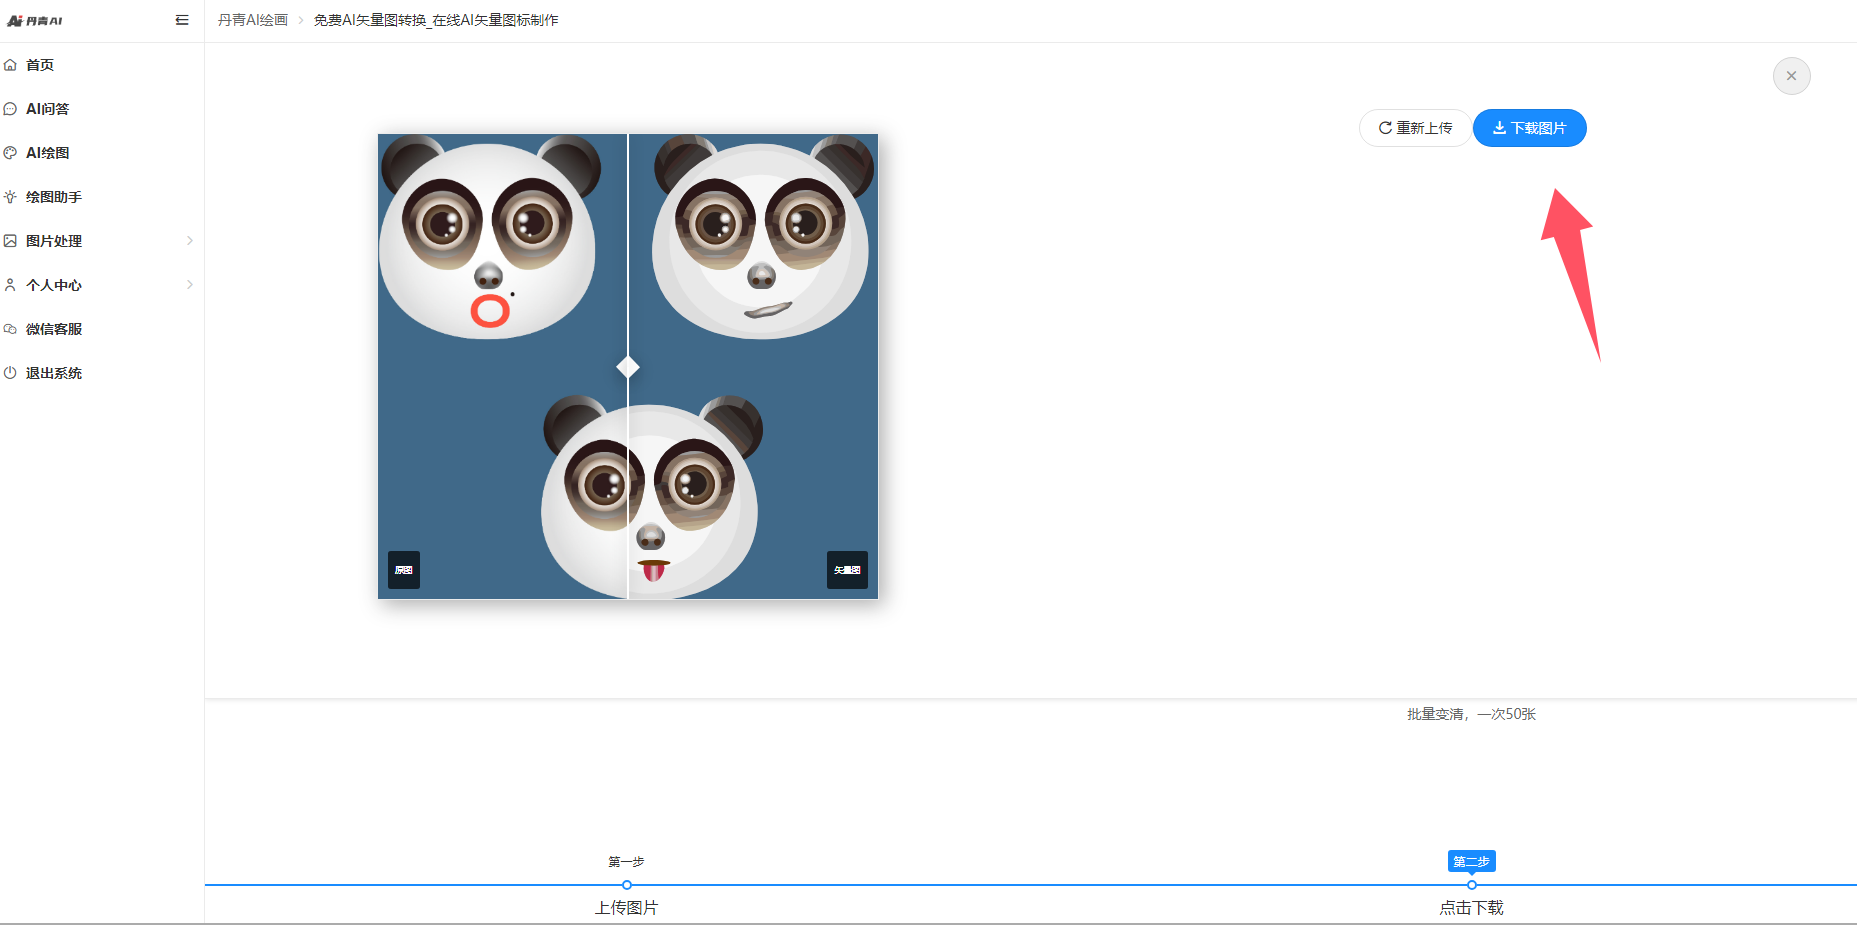
Task: Open the 个人中心 menu item
Action: [x=54, y=285]
